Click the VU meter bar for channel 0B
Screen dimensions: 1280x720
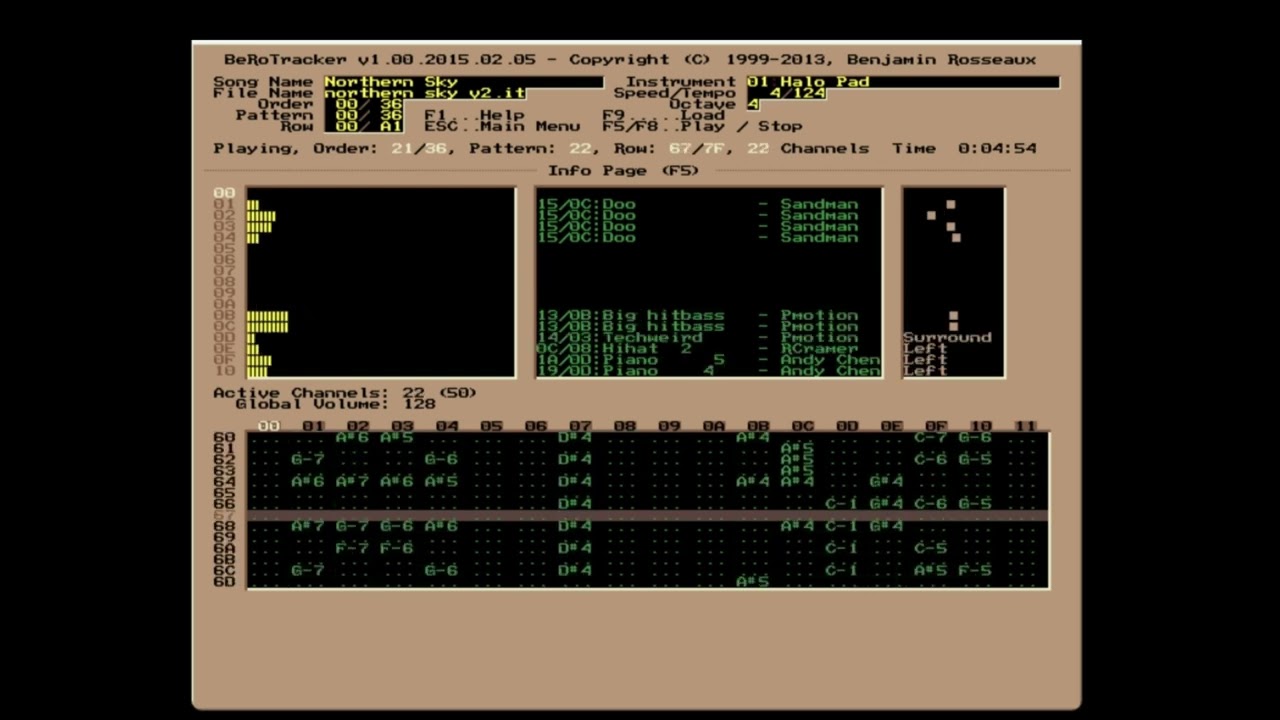click(x=268, y=315)
